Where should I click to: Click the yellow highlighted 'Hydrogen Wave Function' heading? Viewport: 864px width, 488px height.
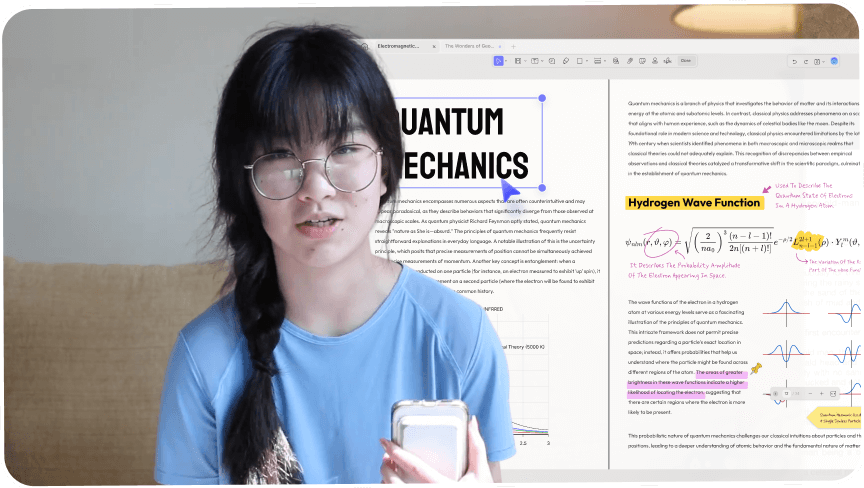pos(693,202)
